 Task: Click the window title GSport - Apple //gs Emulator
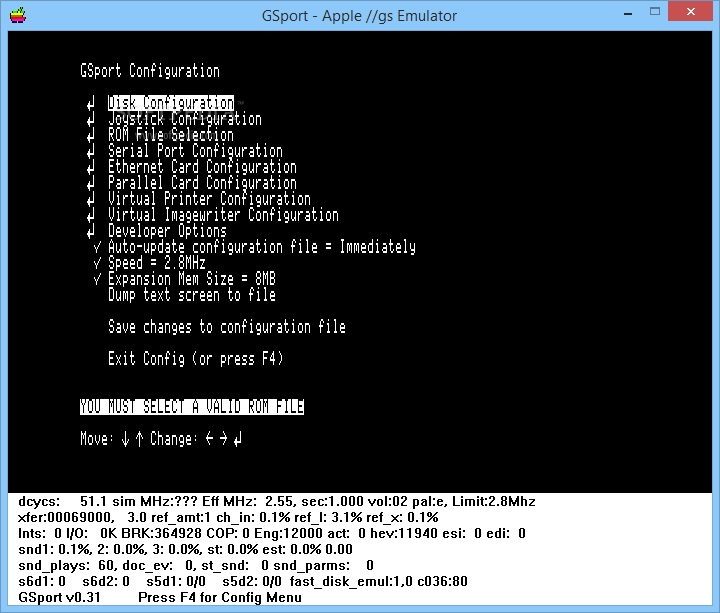pyautogui.click(x=359, y=16)
